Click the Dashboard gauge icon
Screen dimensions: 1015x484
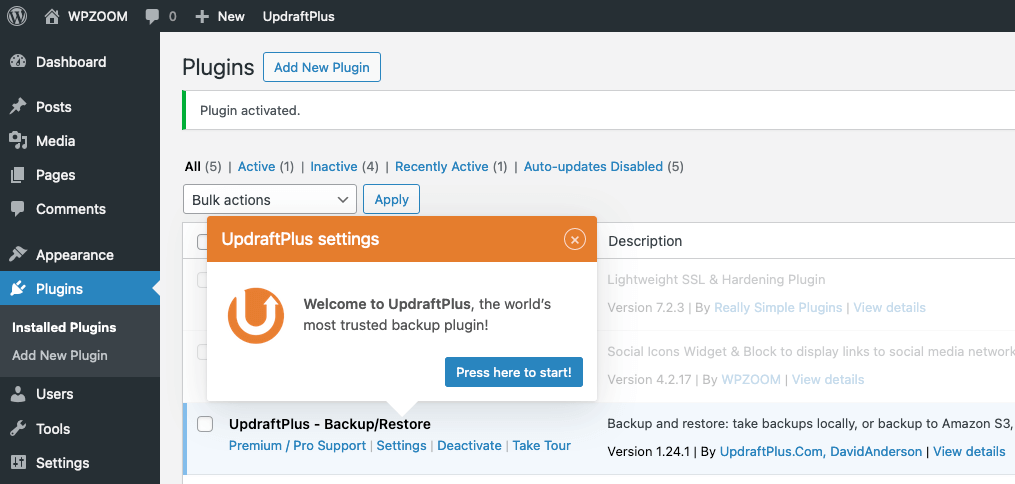coord(18,62)
